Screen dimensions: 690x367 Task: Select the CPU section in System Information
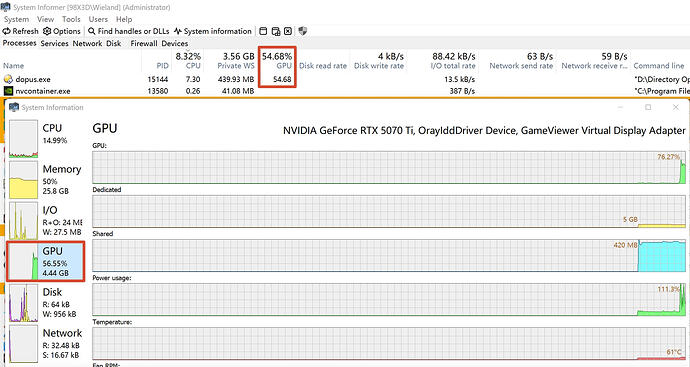click(x=46, y=139)
